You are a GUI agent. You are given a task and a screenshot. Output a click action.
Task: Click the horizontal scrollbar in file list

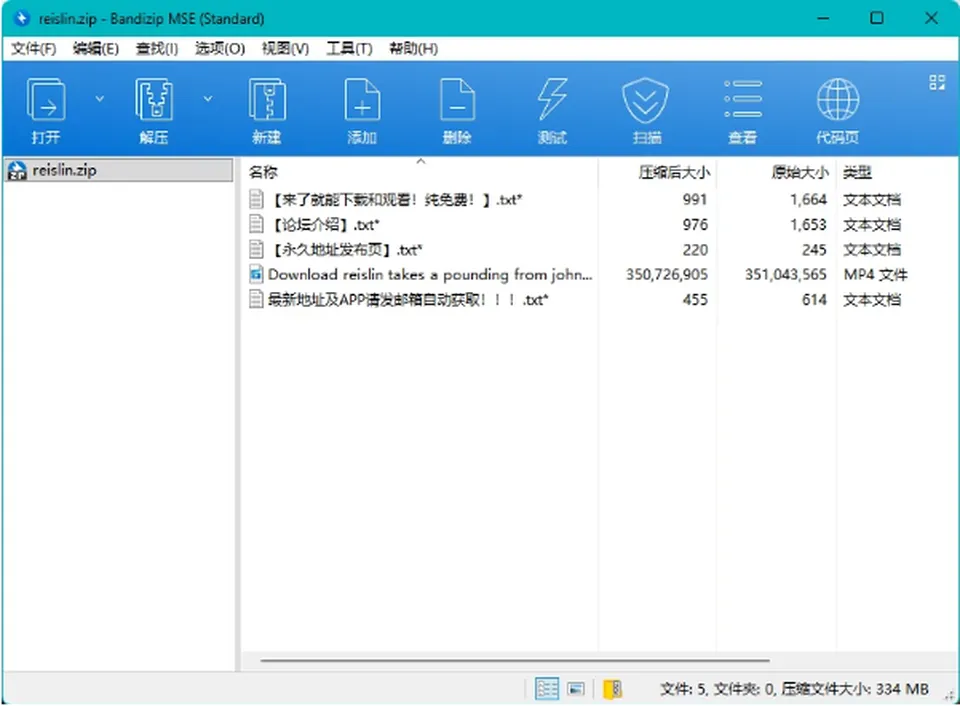coord(515,661)
